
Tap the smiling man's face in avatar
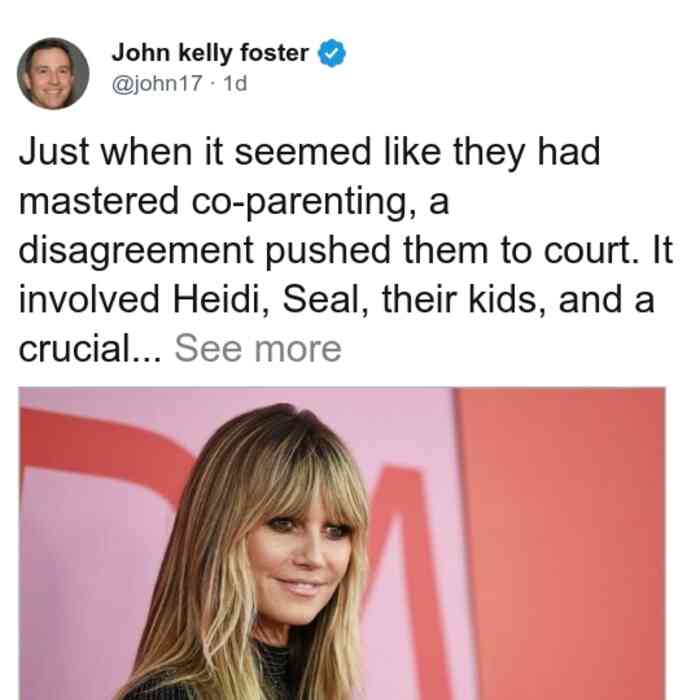[x=52, y=74]
